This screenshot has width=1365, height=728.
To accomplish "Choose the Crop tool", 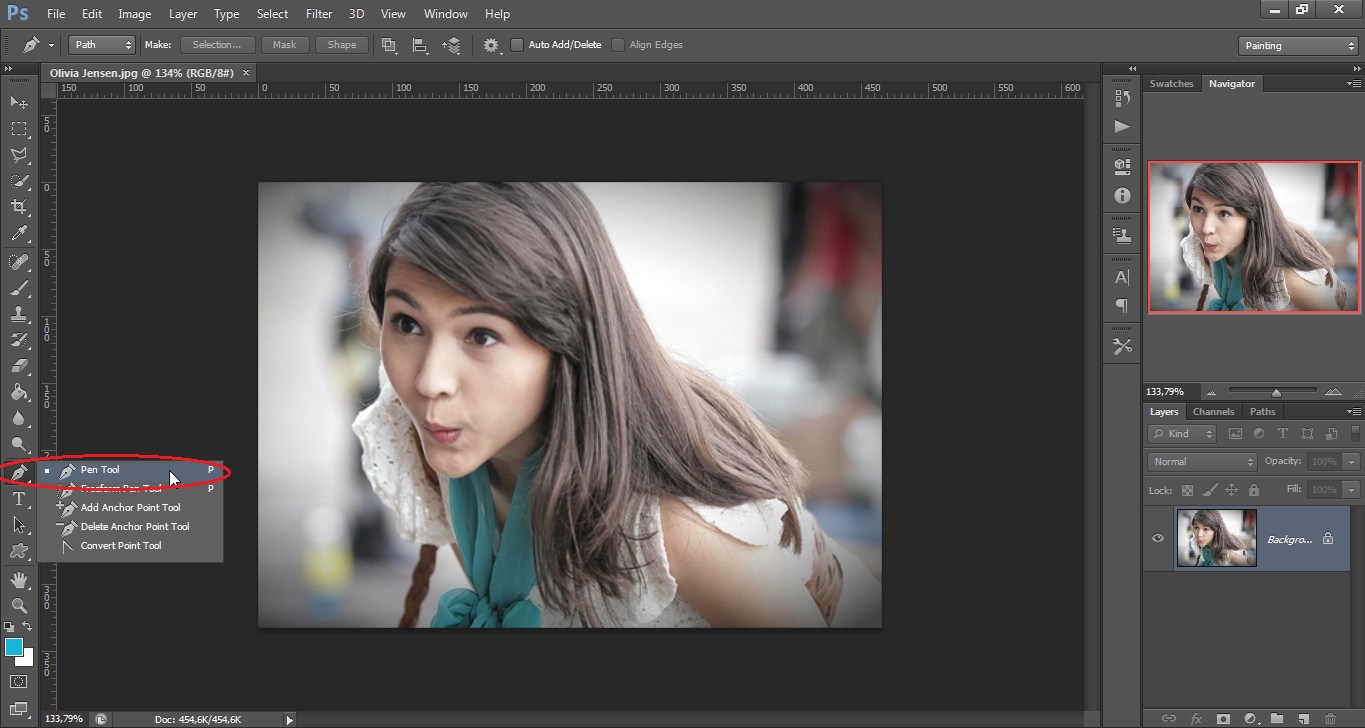I will [x=19, y=207].
